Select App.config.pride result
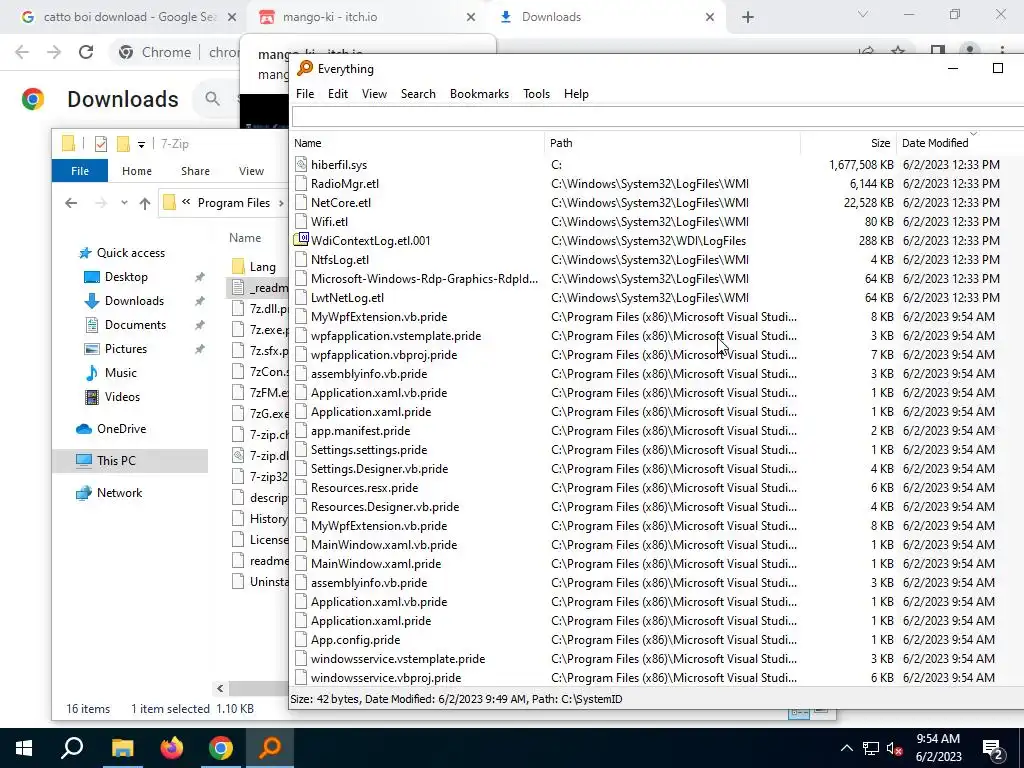1024x768 pixels. coord(657,639)
